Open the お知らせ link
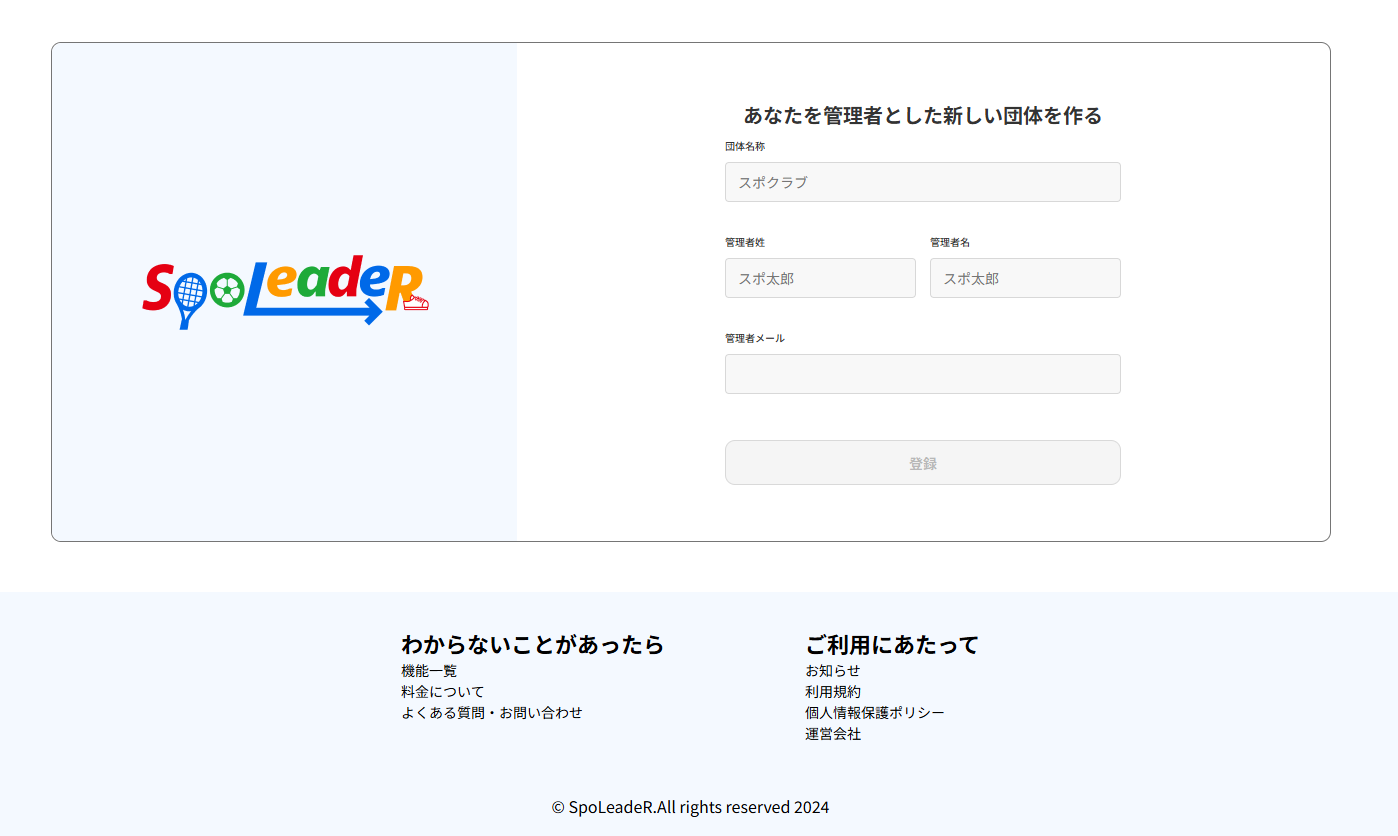The height and width of the screenshot is (836, 1398). pyautogui.click(x=833, y=671)
